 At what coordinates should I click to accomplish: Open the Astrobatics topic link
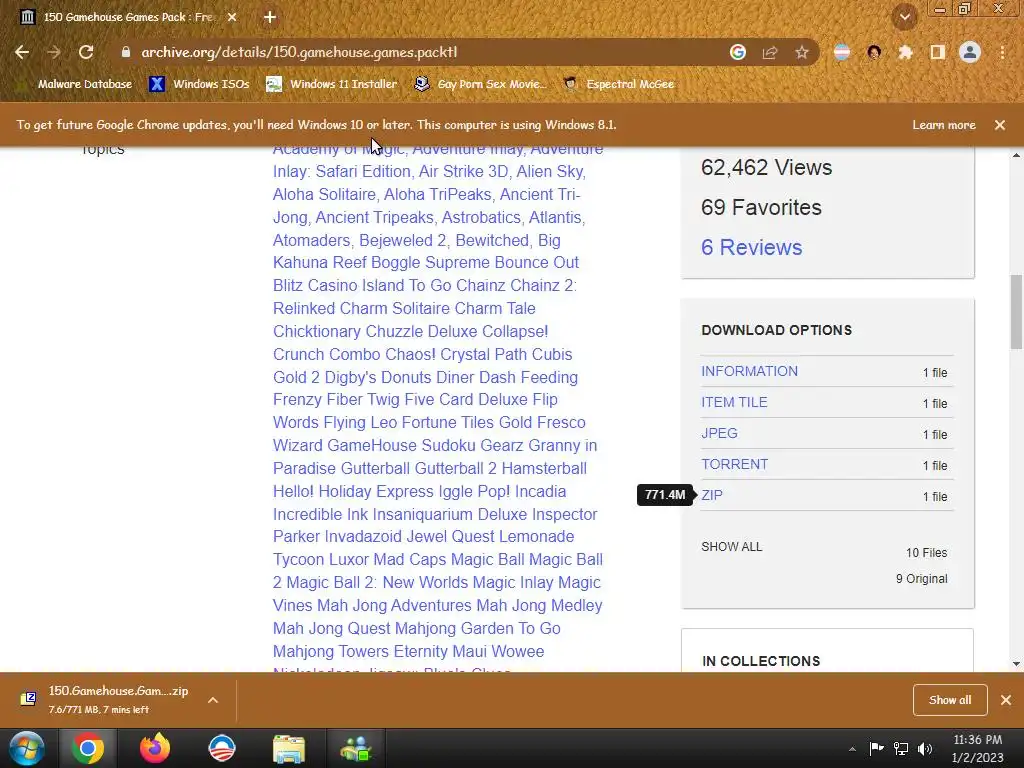pos(480,217)
